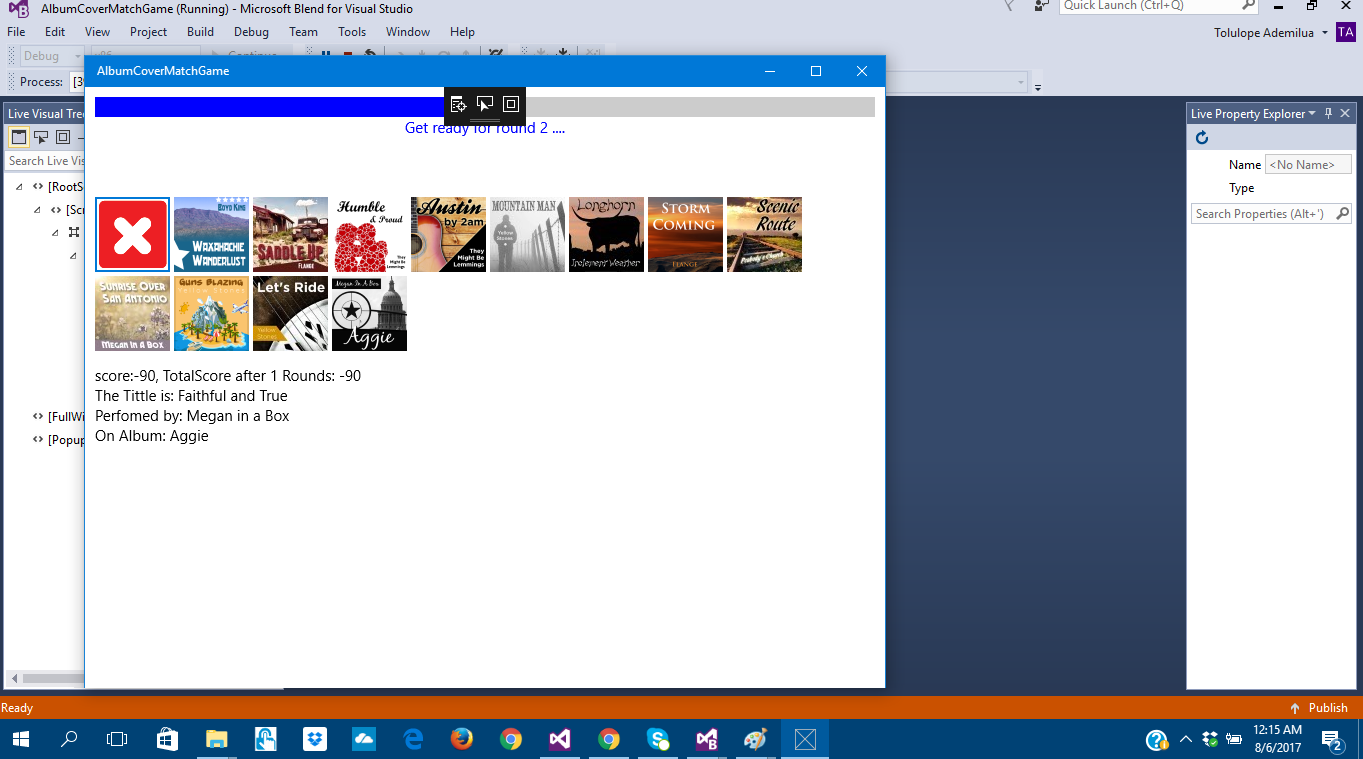1363x759 pixels.
Task: Toggle the highlighted filter icon in Live Visual Tree
Action: click(x=17, y=137)
